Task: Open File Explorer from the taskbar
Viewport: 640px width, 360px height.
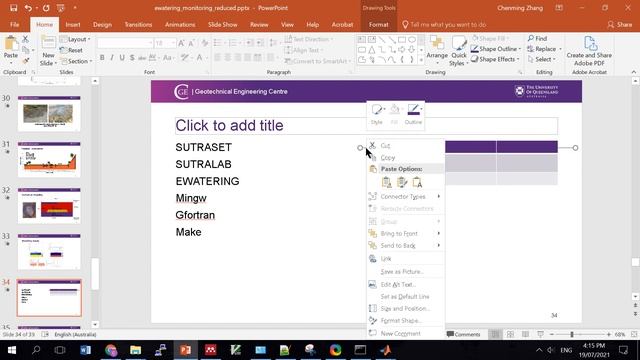Action: (136, 350)
